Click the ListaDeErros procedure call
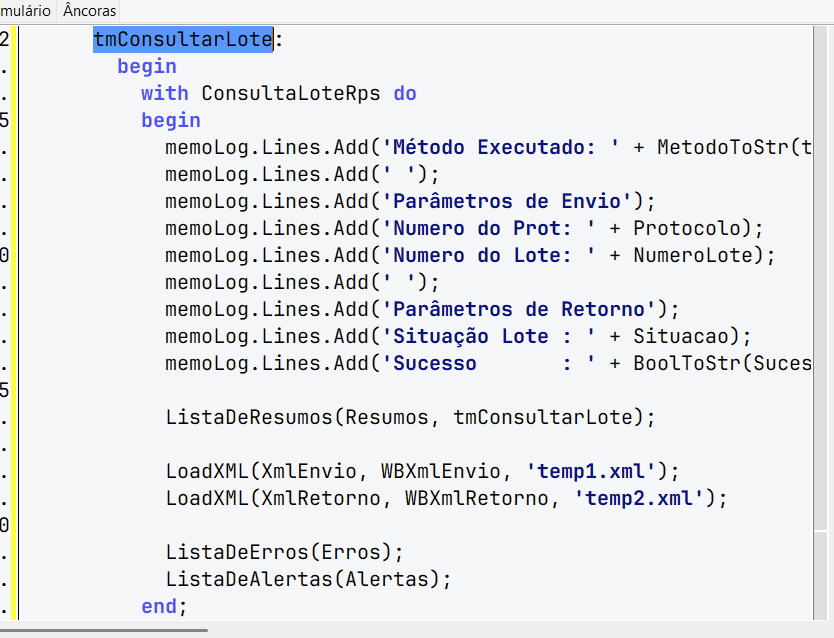 click(237, 552)
